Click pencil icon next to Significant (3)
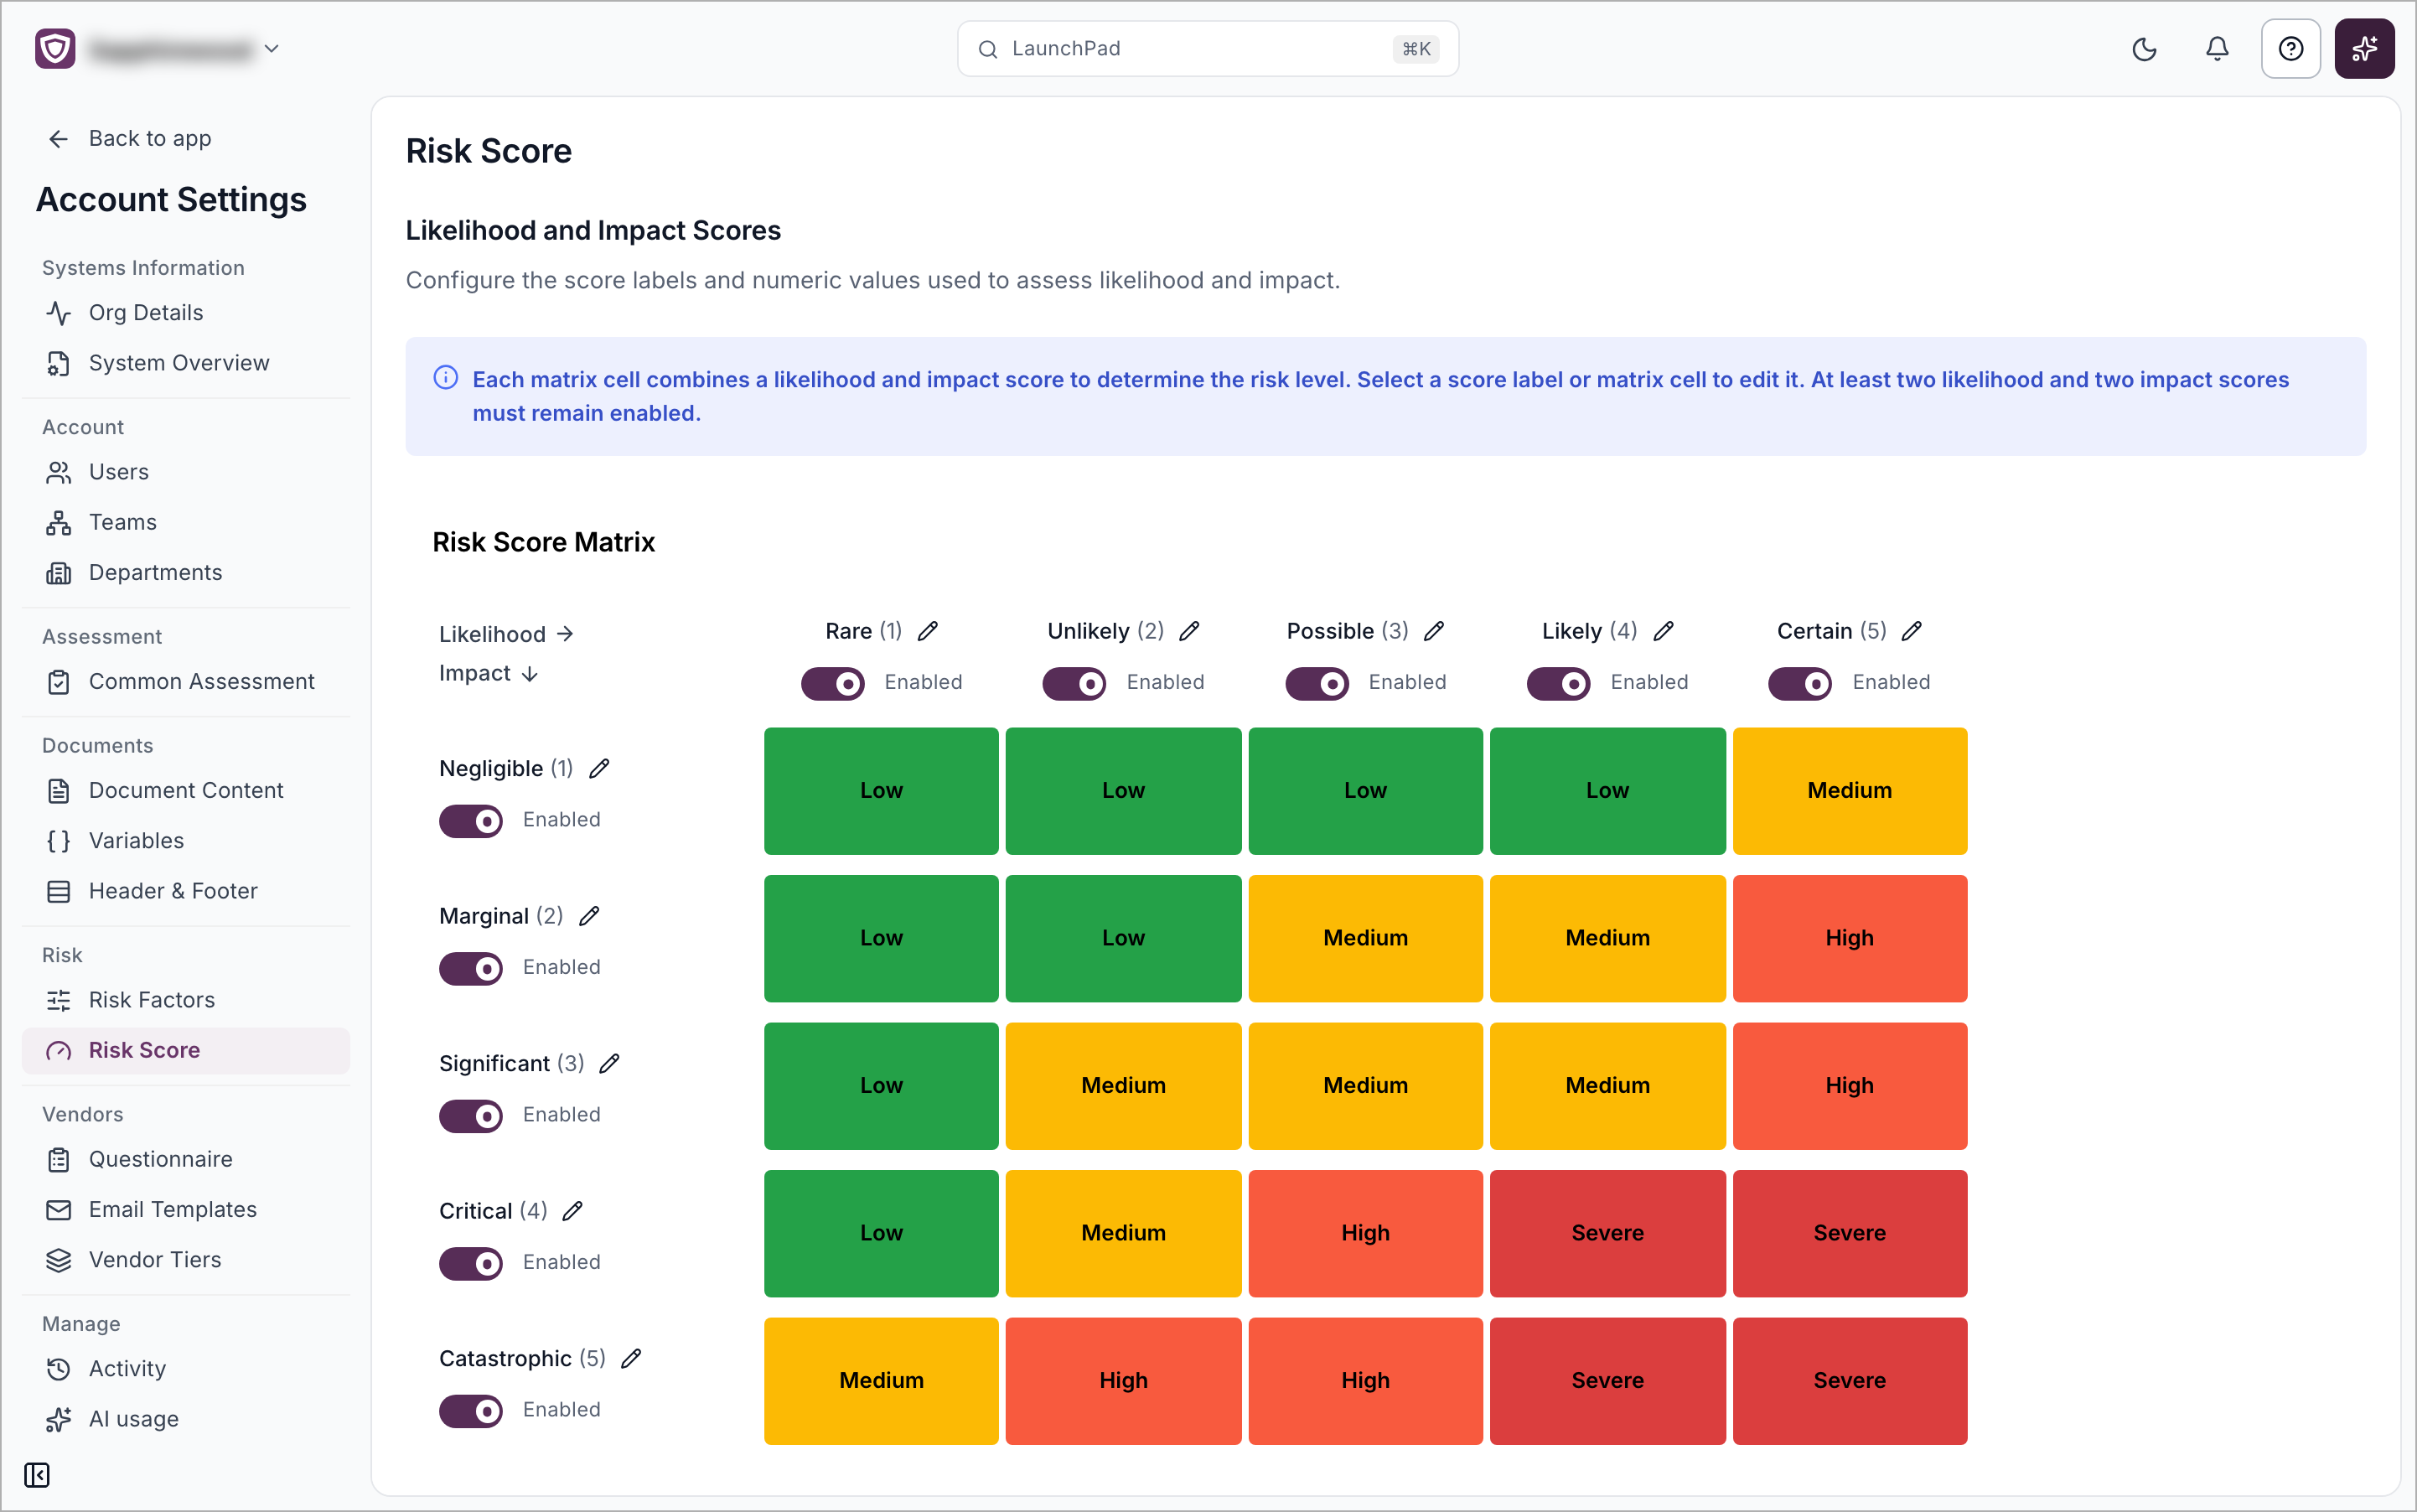This screenshot has width=2417, height=1512. [x=610, y=1063]
